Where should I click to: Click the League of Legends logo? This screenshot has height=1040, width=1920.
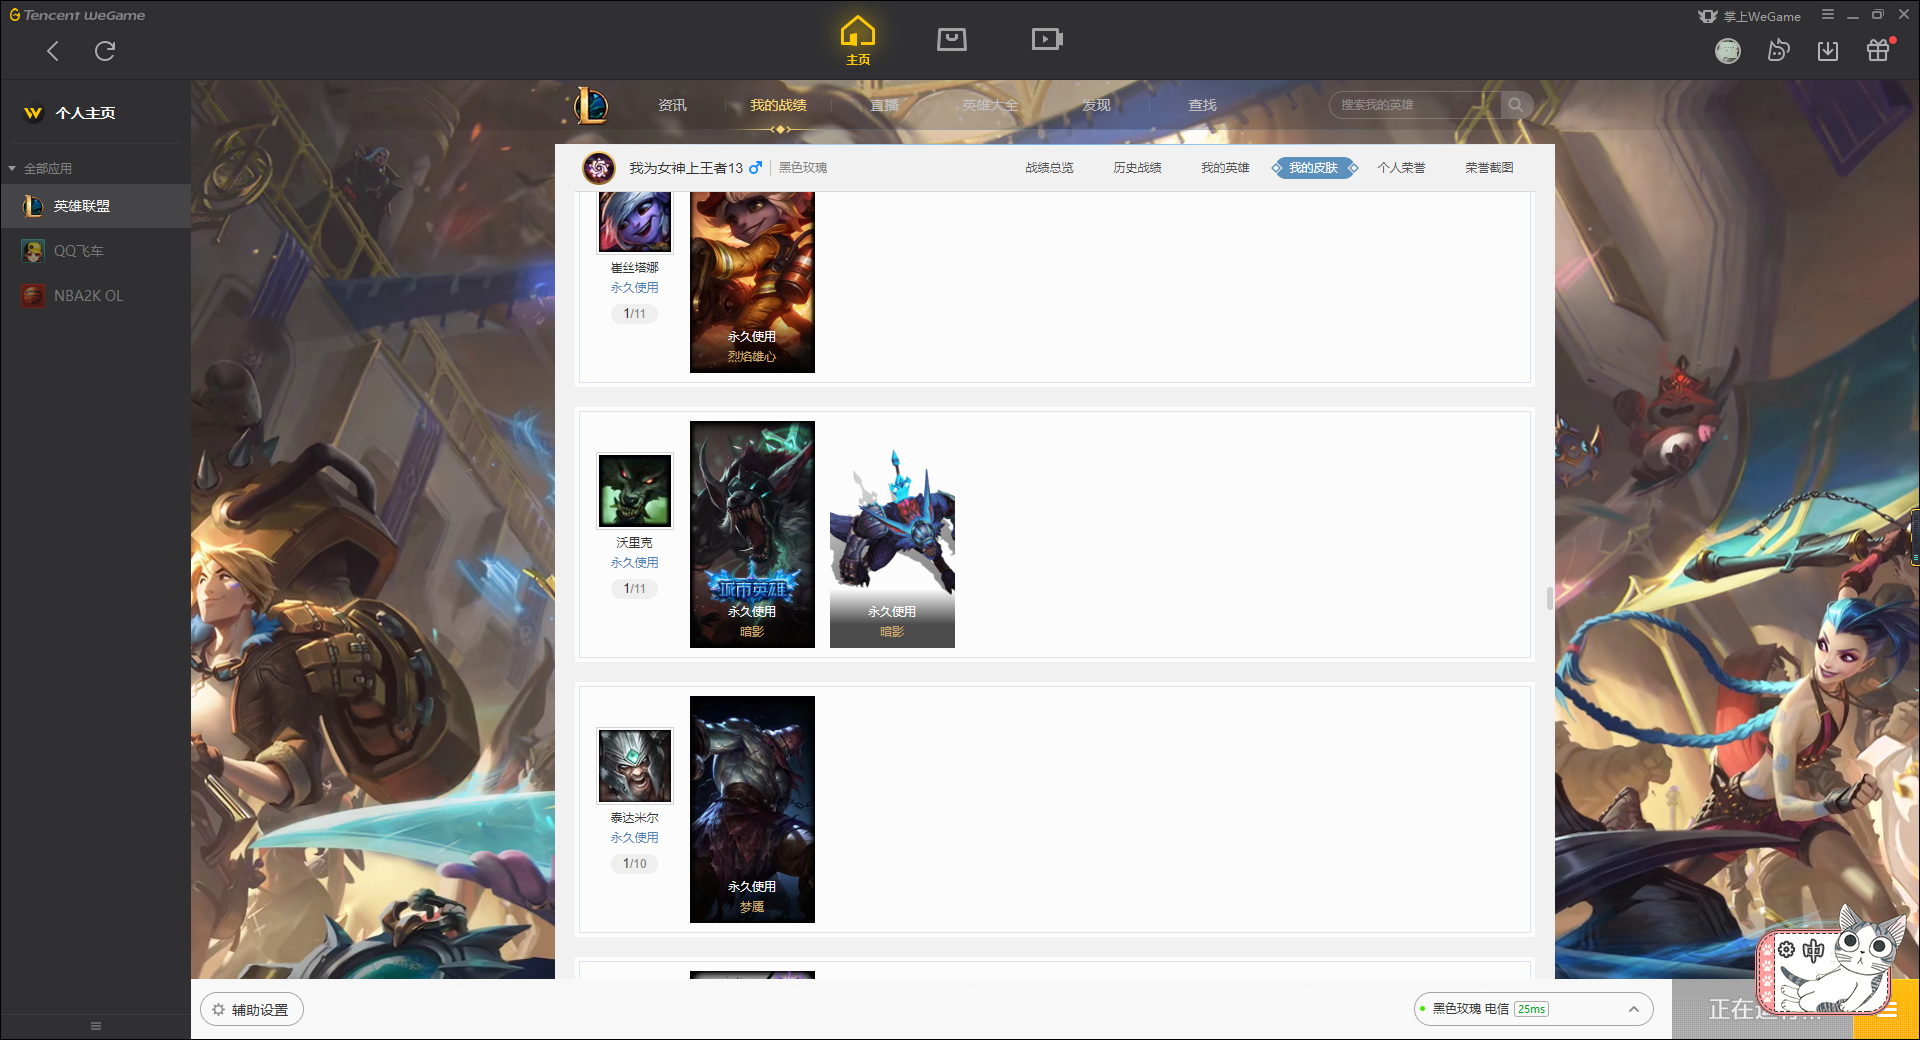pyautogui.click(x=591, y=105)
